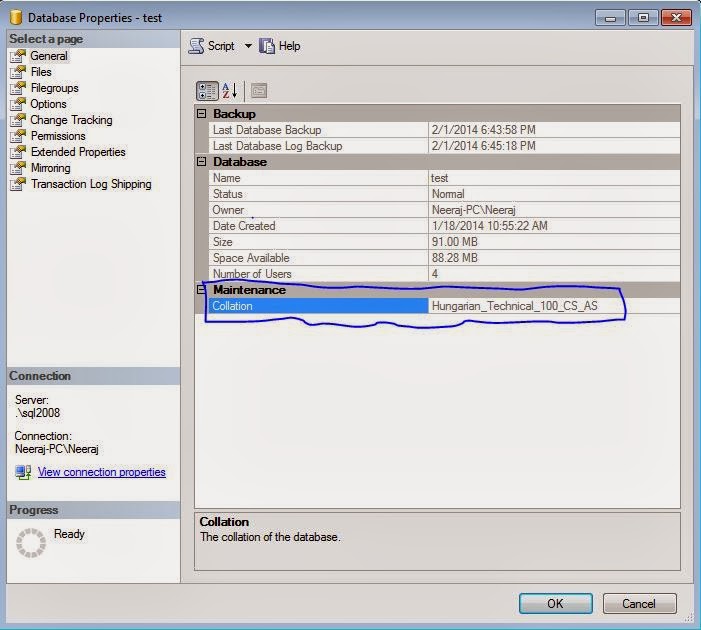Click the database cylinder icon in title bar
This screenshot has width=701, height=630.
16,17
